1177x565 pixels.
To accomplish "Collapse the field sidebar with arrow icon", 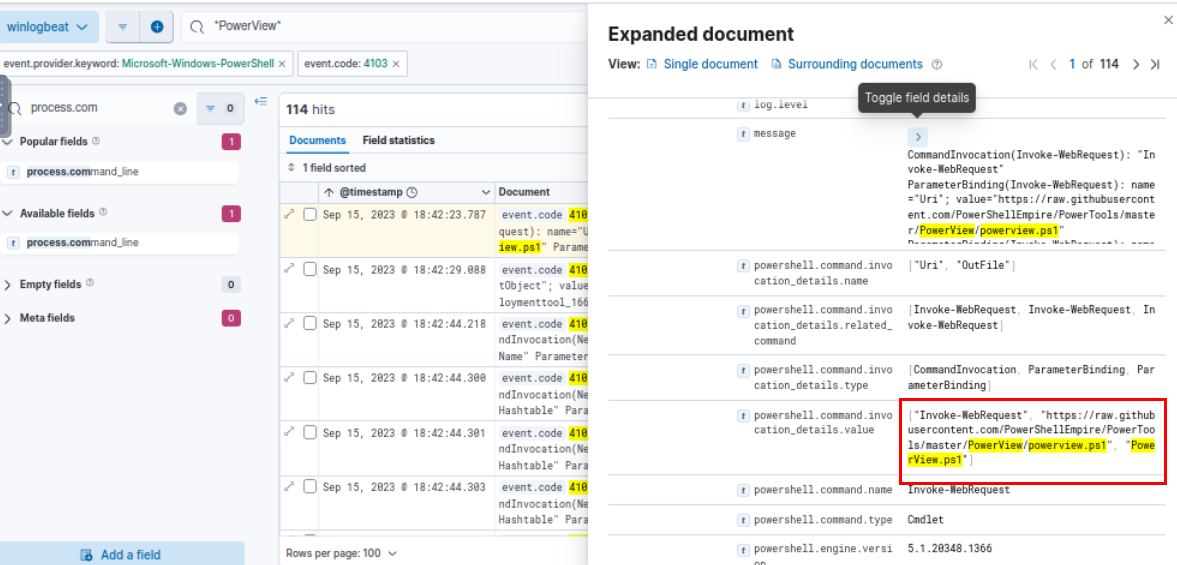I will (x=261, y=101).
